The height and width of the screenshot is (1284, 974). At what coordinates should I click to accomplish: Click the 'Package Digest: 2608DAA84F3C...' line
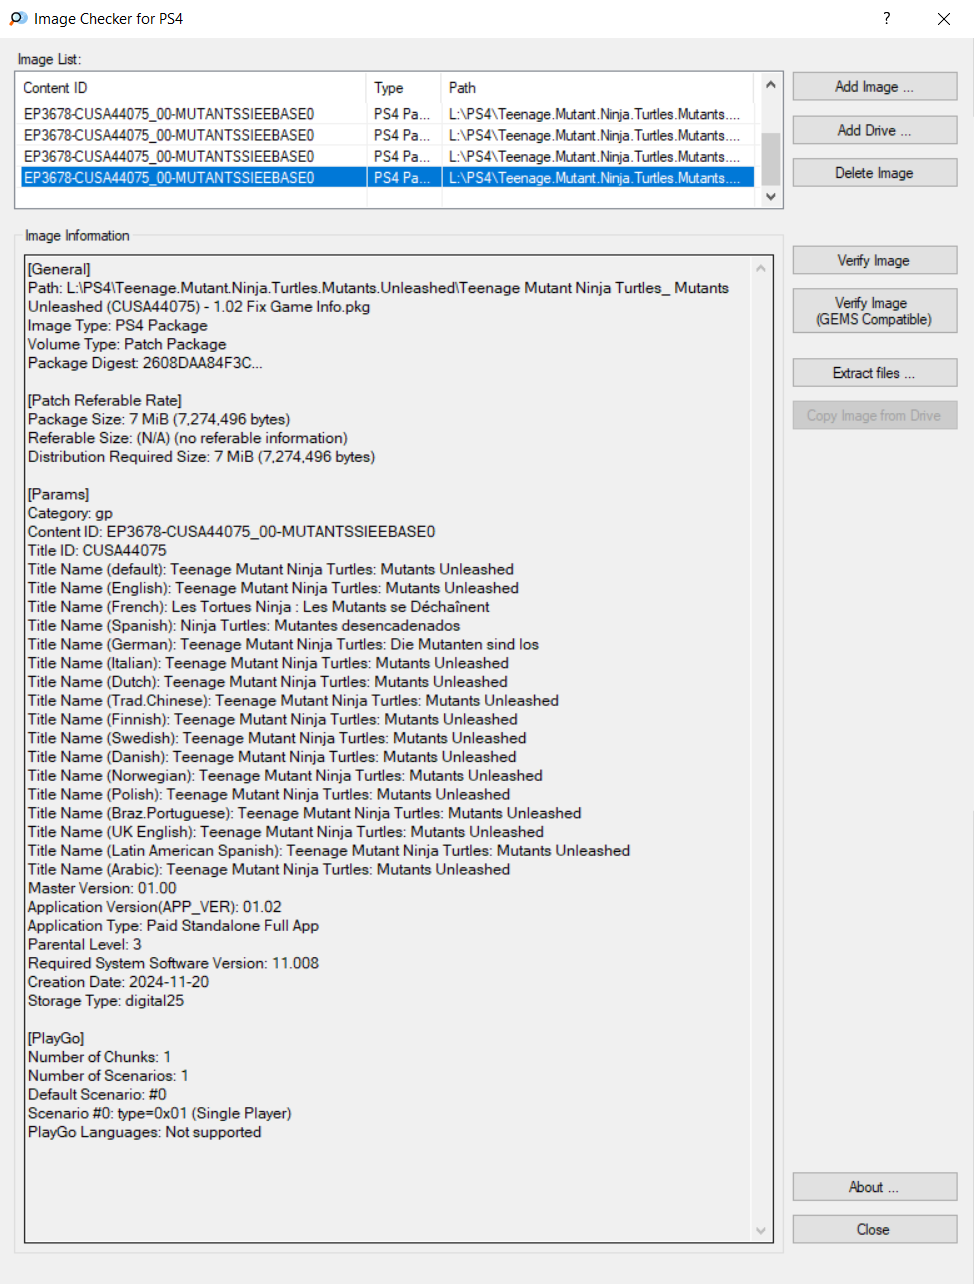coord(145,363)
